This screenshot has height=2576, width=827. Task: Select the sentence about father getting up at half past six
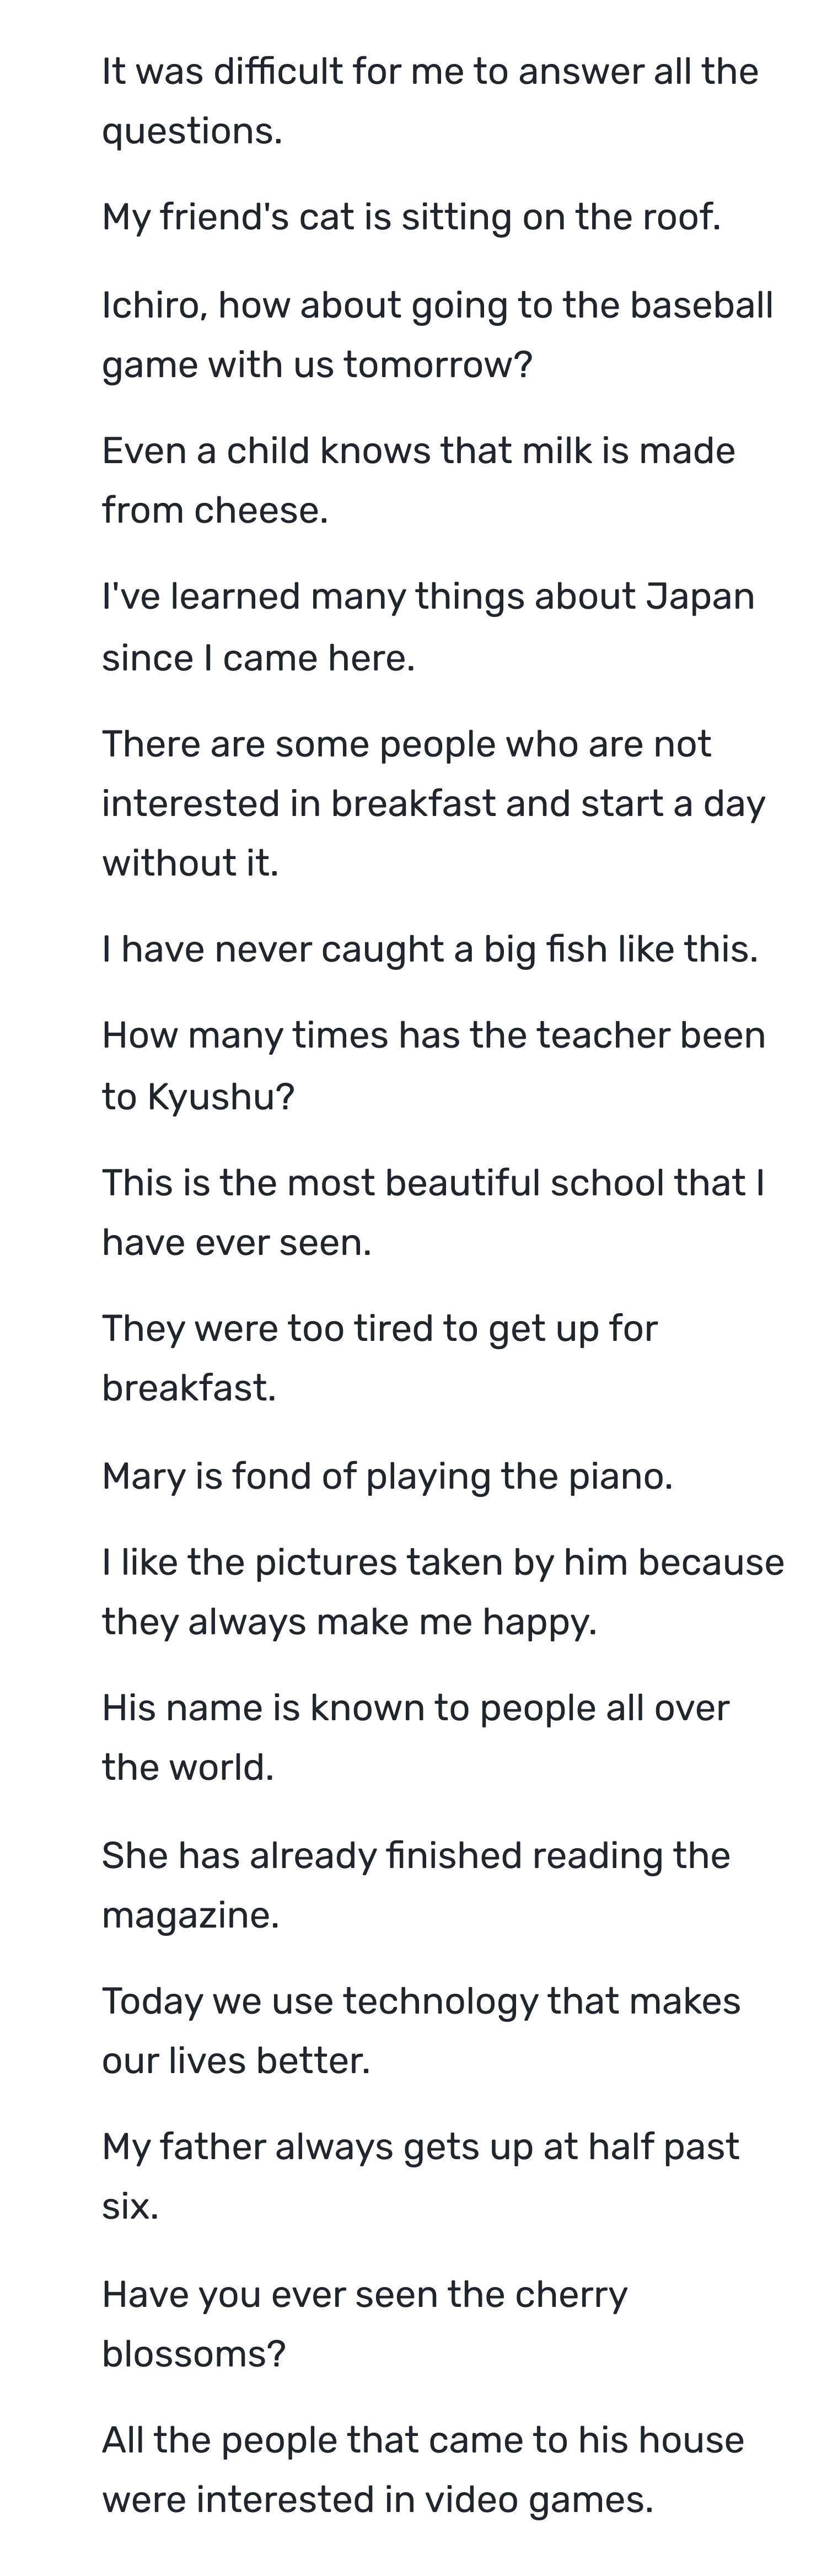[x=420, y=2177]
